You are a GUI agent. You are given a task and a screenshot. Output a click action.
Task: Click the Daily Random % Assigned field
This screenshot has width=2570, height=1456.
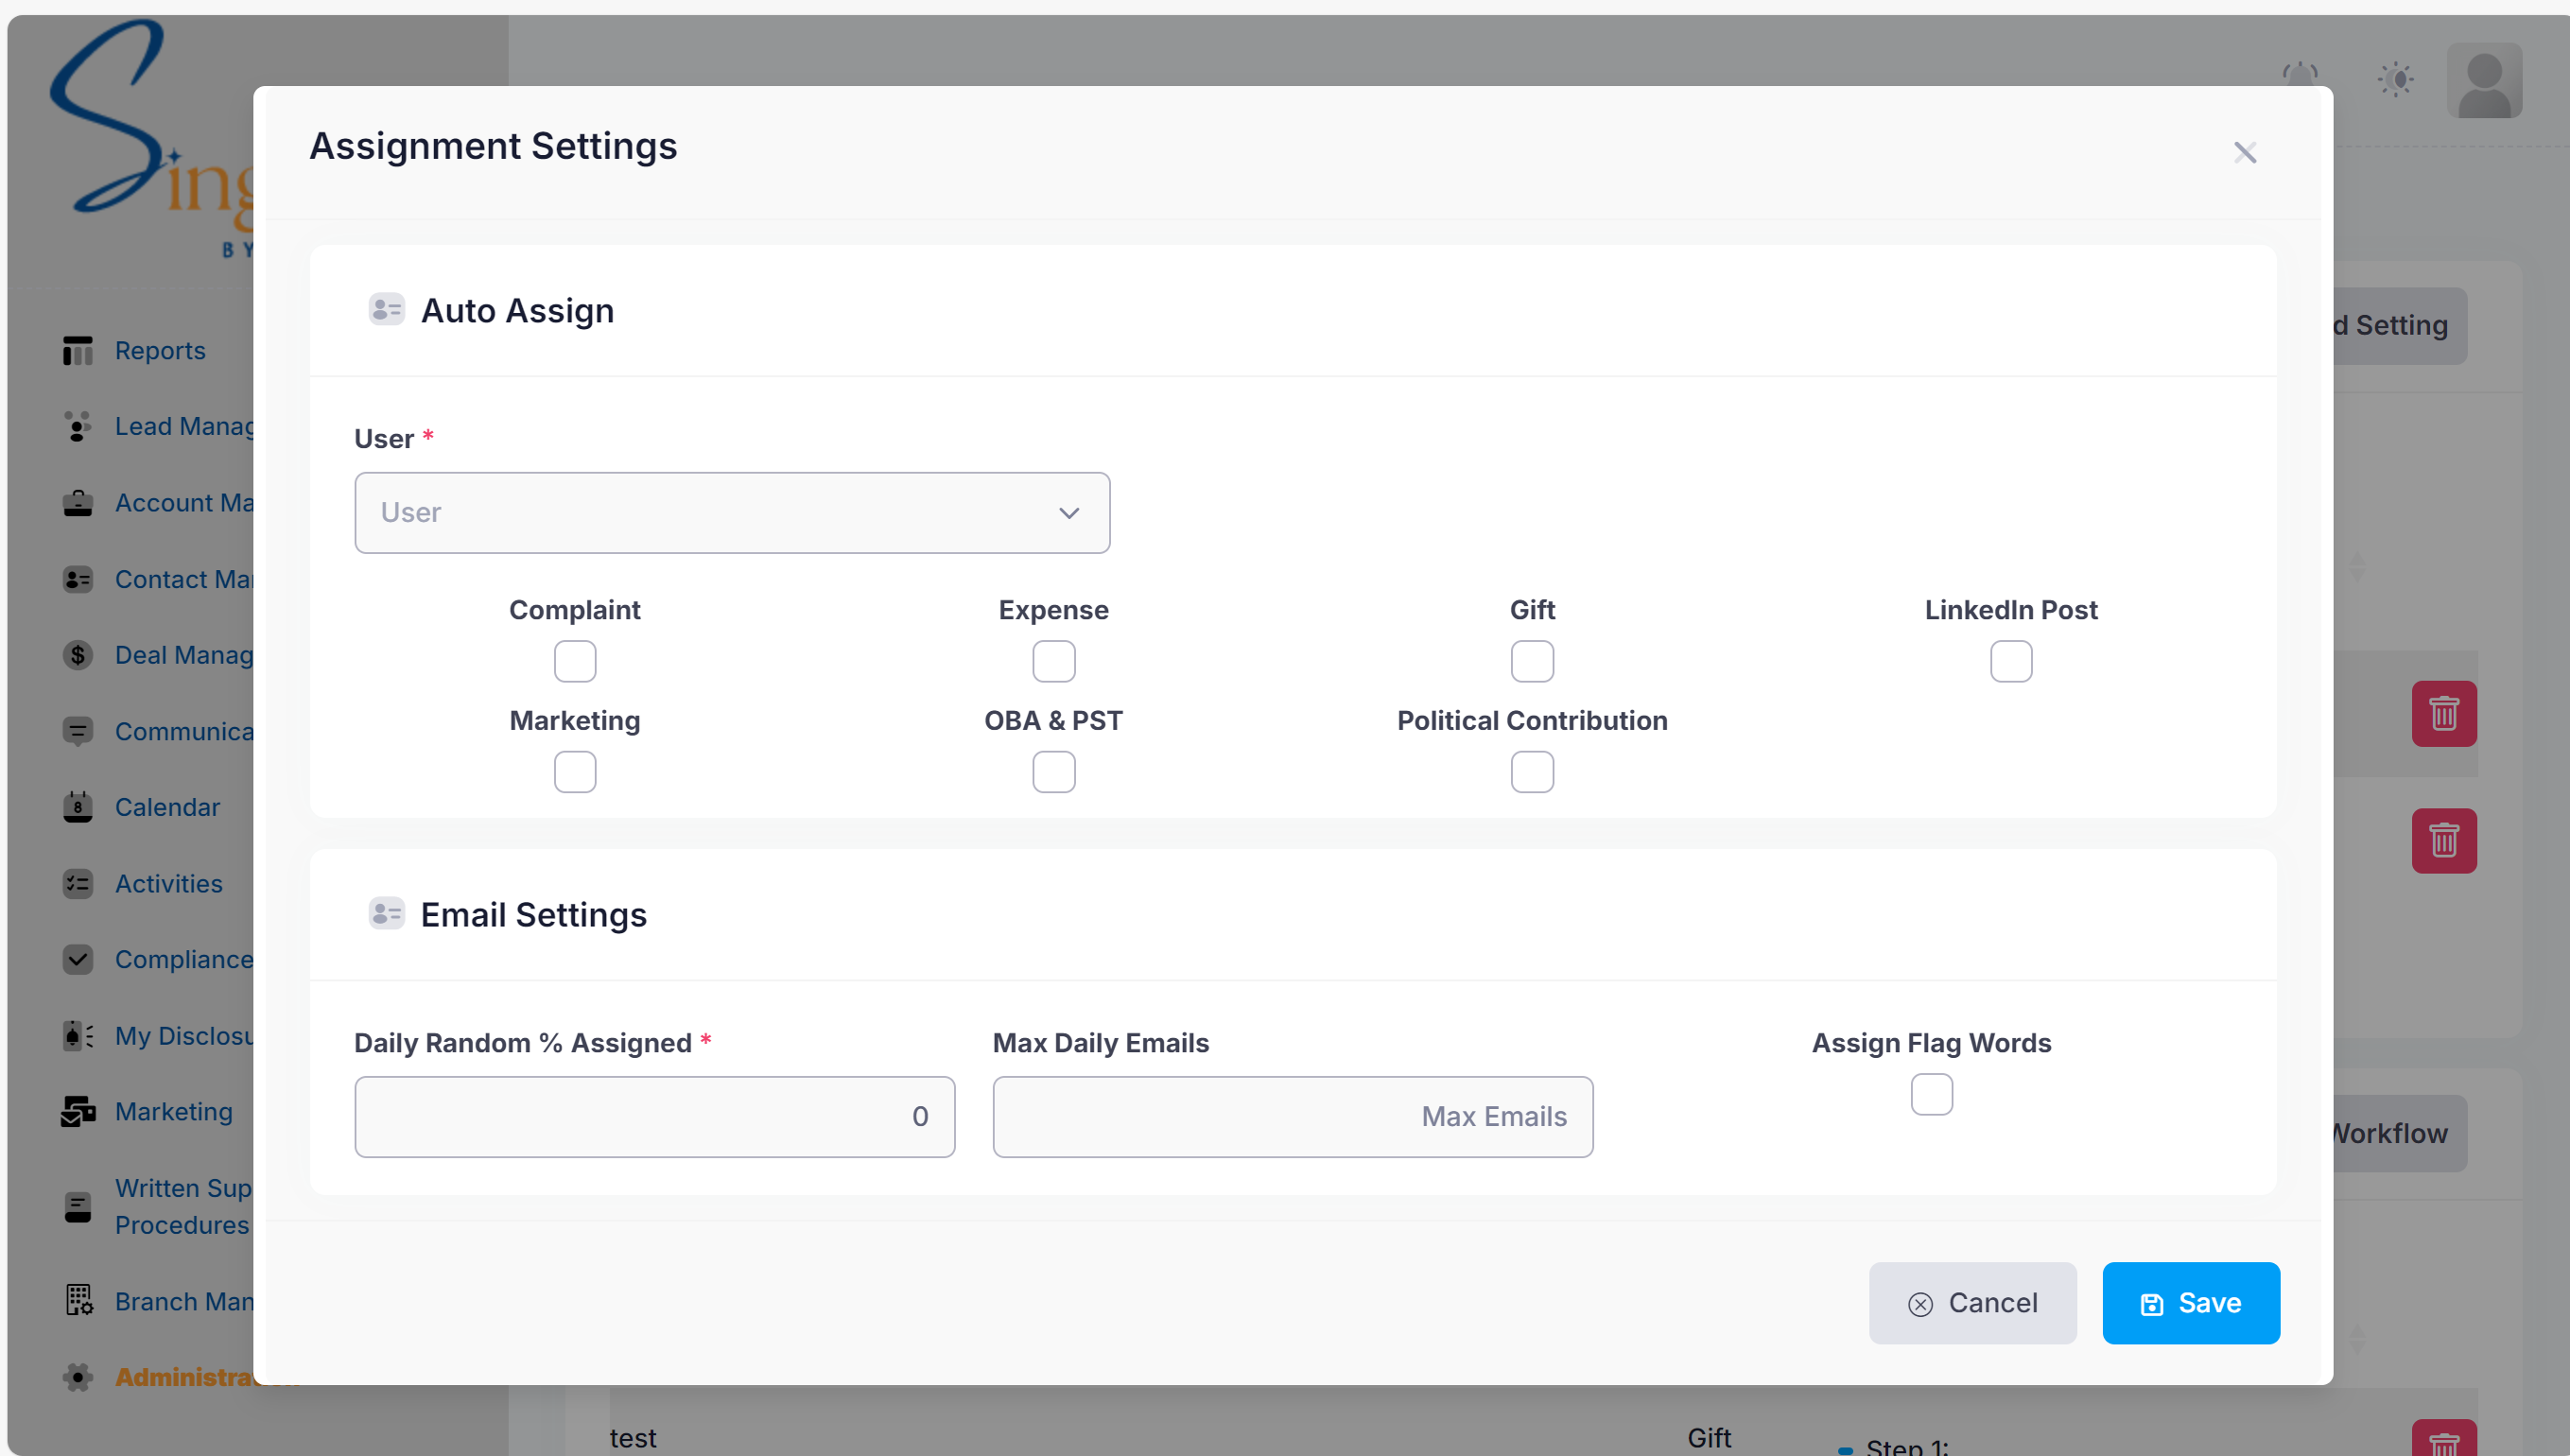(x=655, y=1117)
